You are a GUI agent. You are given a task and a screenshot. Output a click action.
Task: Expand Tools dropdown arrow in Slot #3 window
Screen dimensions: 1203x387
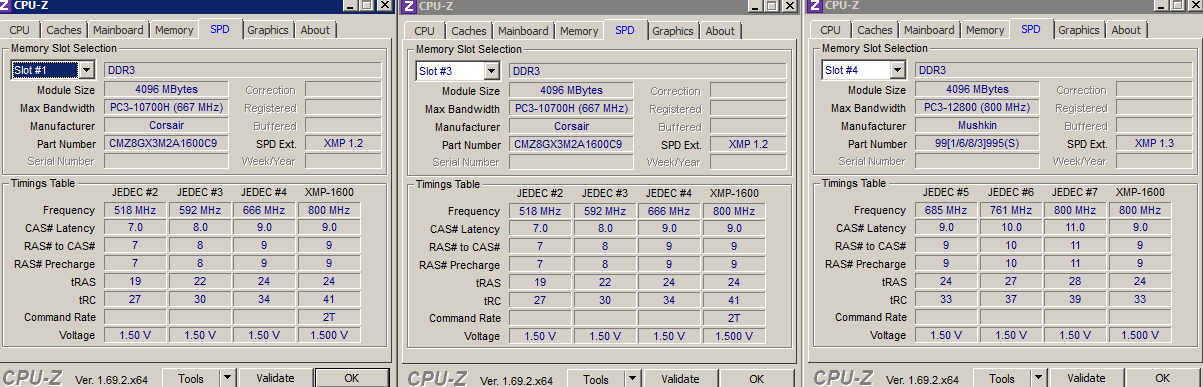pyautogui.click(x=632, y=379)
